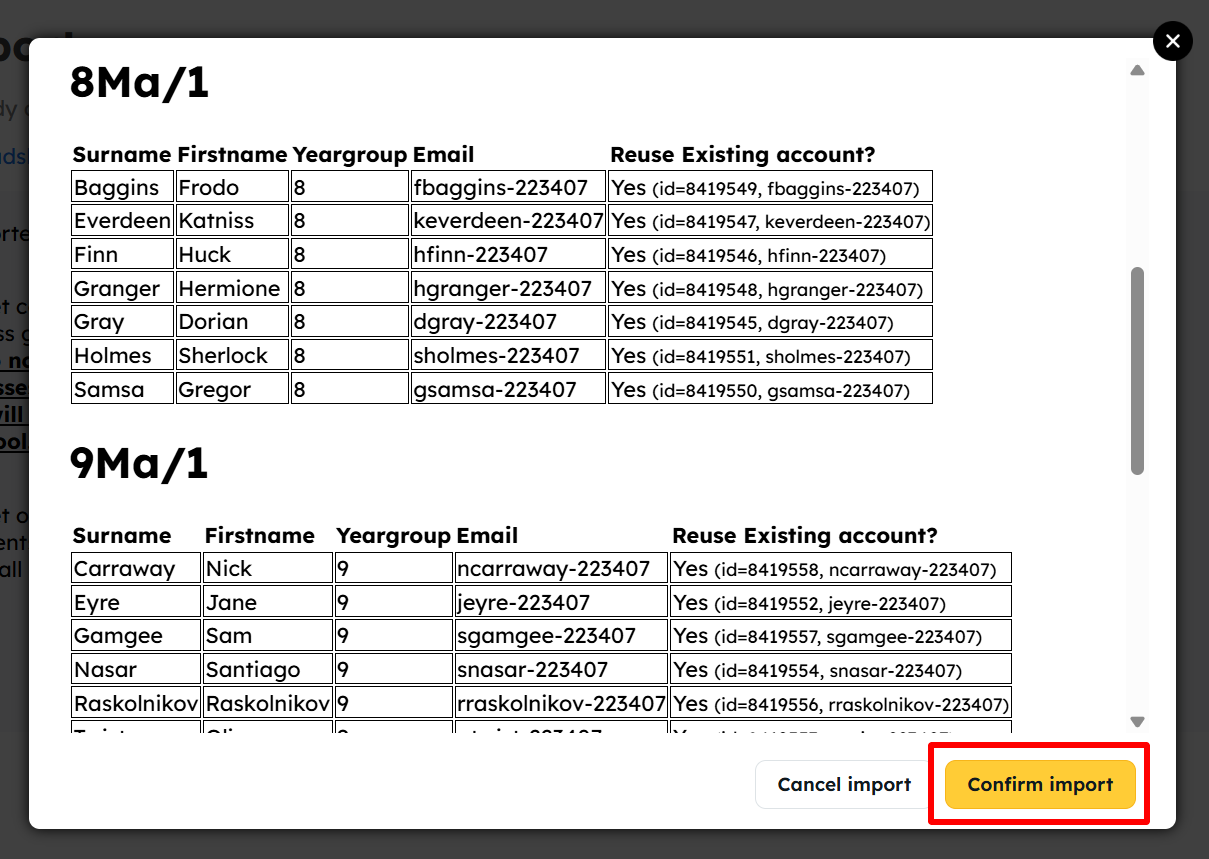Image resolution: width=1209 pixels, height=859 pixels.
Task: Click the Dorian firstname cell
Action: [x=233, y=321]
